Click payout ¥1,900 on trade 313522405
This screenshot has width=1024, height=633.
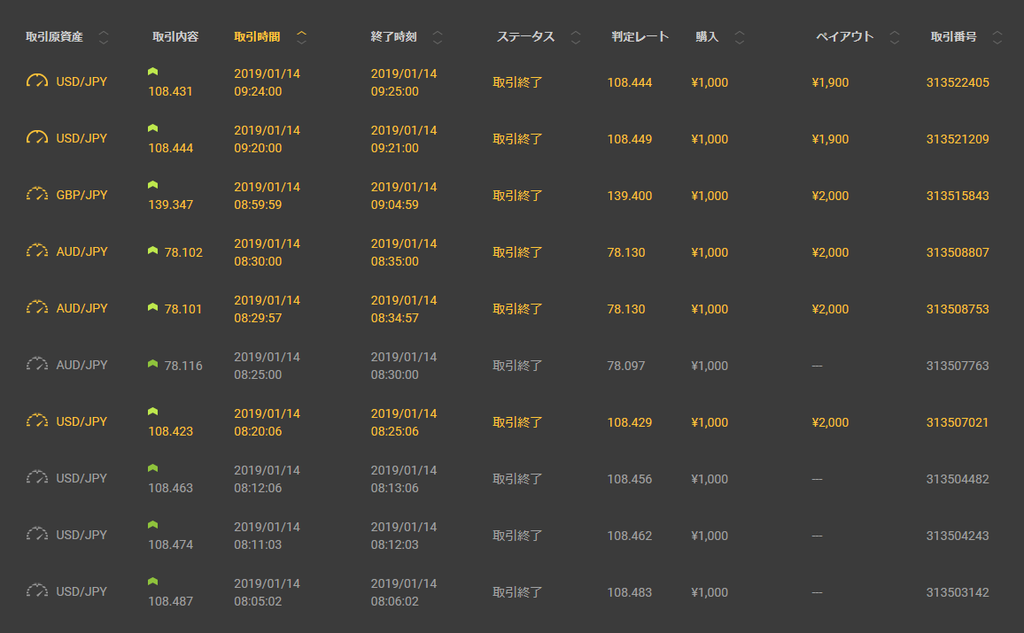(830, 82)
